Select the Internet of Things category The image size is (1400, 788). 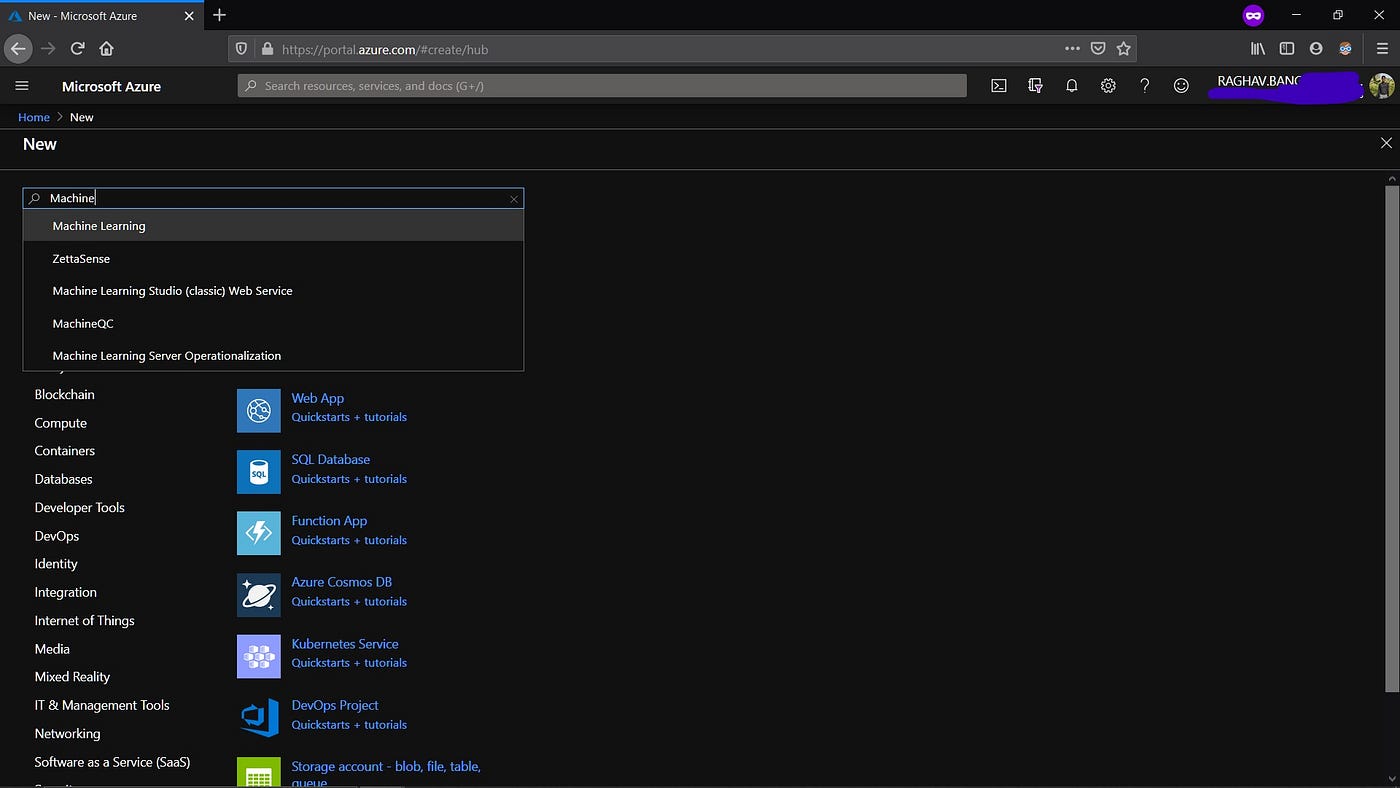84,621
